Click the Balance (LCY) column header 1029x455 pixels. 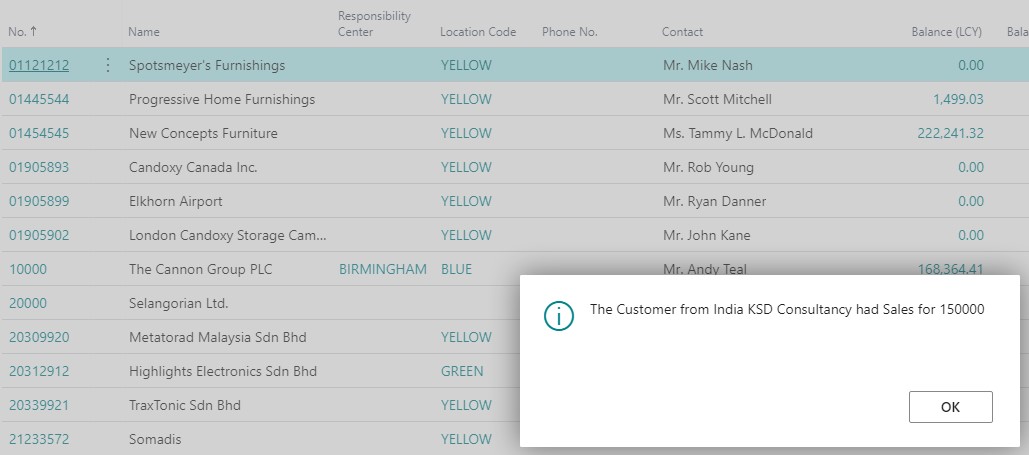[946, 32]
